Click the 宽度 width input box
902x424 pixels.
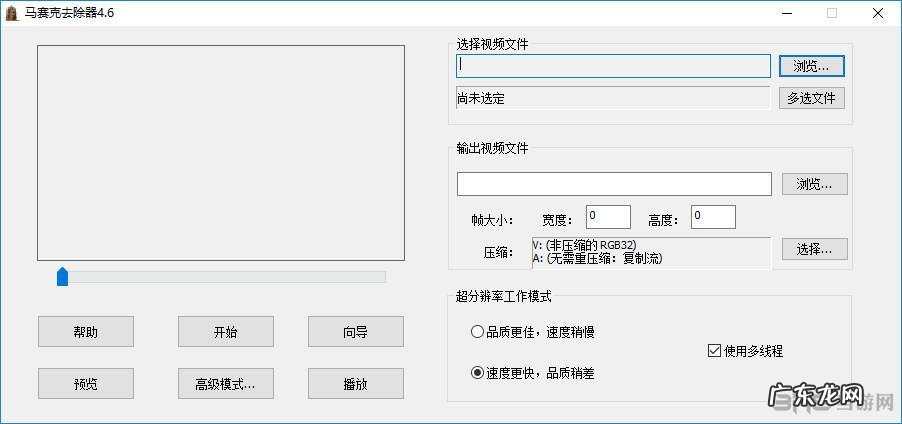tap(608, 216)
